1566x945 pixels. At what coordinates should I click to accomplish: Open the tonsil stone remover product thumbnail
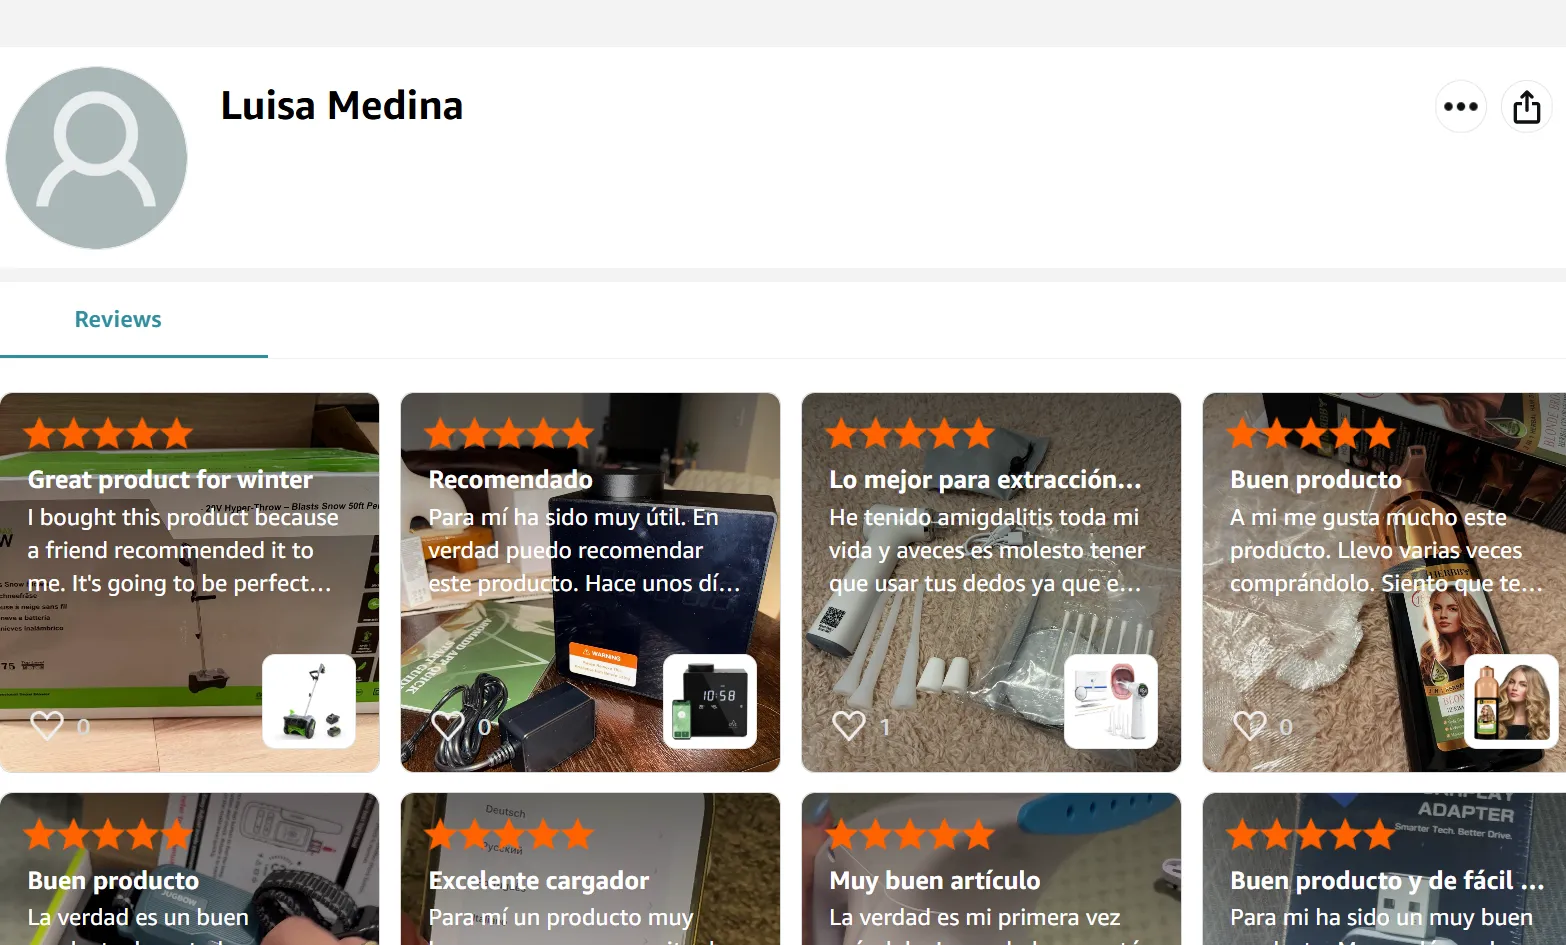1111,701
